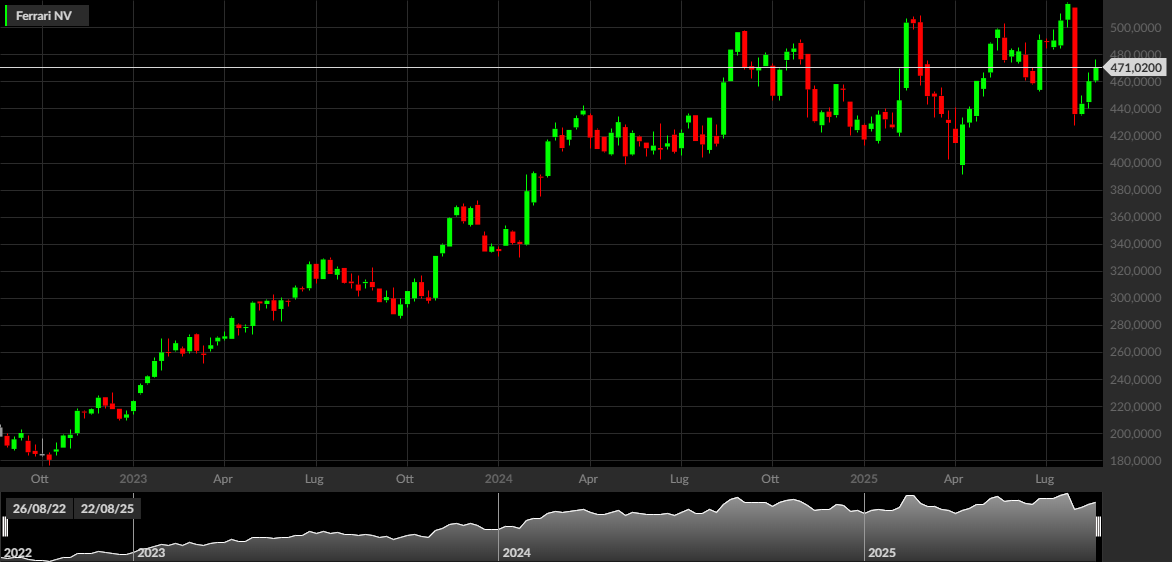Grab the left range handle of navigator
1172x562 pixels.
[4, 528]
